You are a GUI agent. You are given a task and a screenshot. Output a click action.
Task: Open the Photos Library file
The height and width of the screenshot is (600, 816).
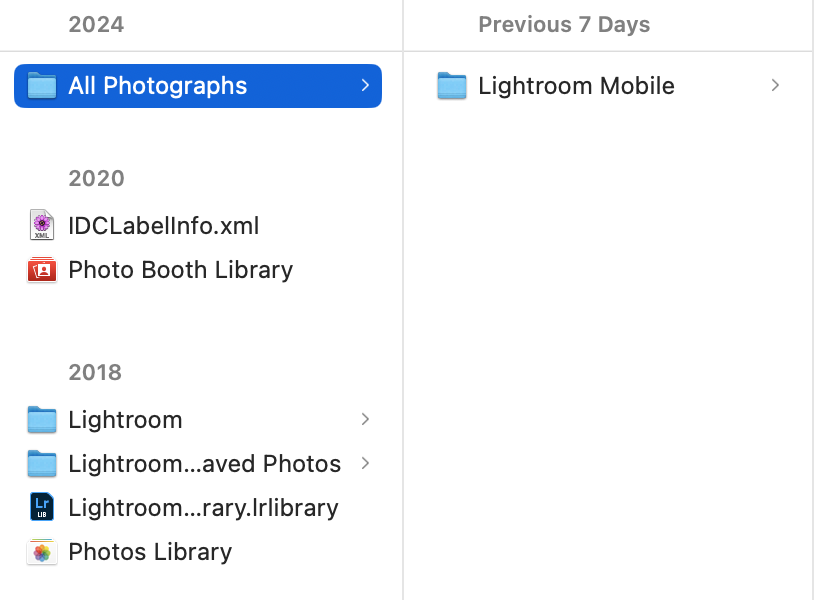149,551
